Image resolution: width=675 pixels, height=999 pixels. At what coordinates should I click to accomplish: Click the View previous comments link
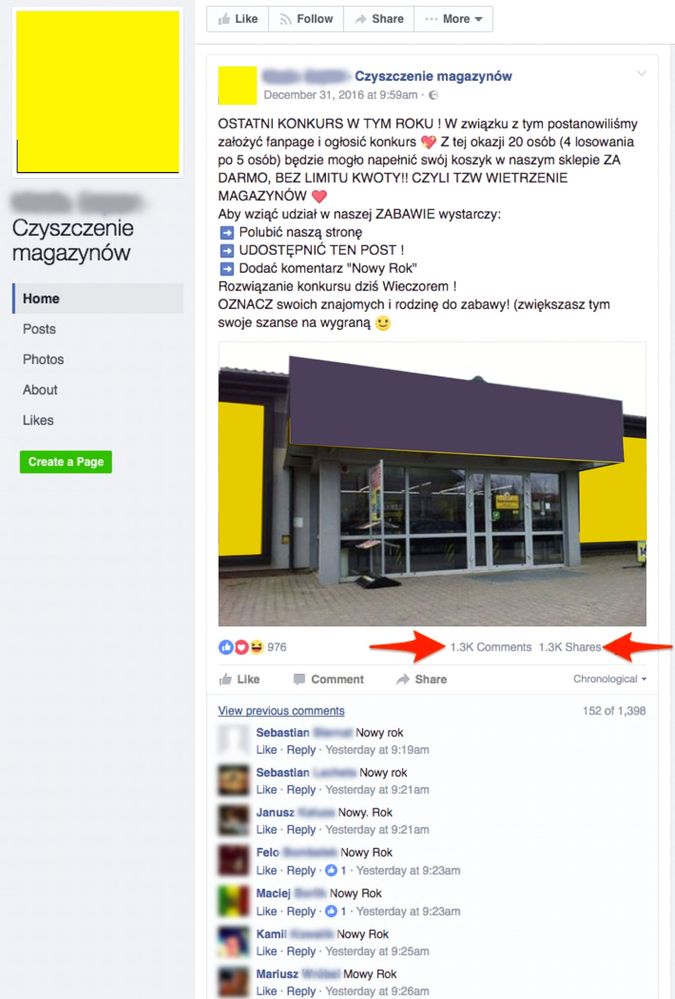click(x=281, y=711)
